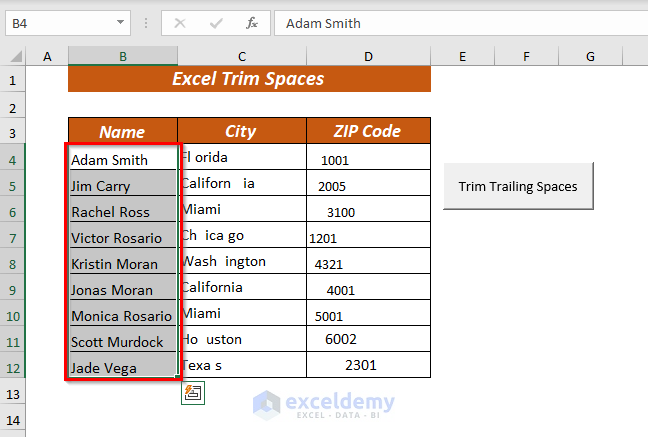Select ZIP code cell 4321
648x437 pixels.
[x=369, y=261]
